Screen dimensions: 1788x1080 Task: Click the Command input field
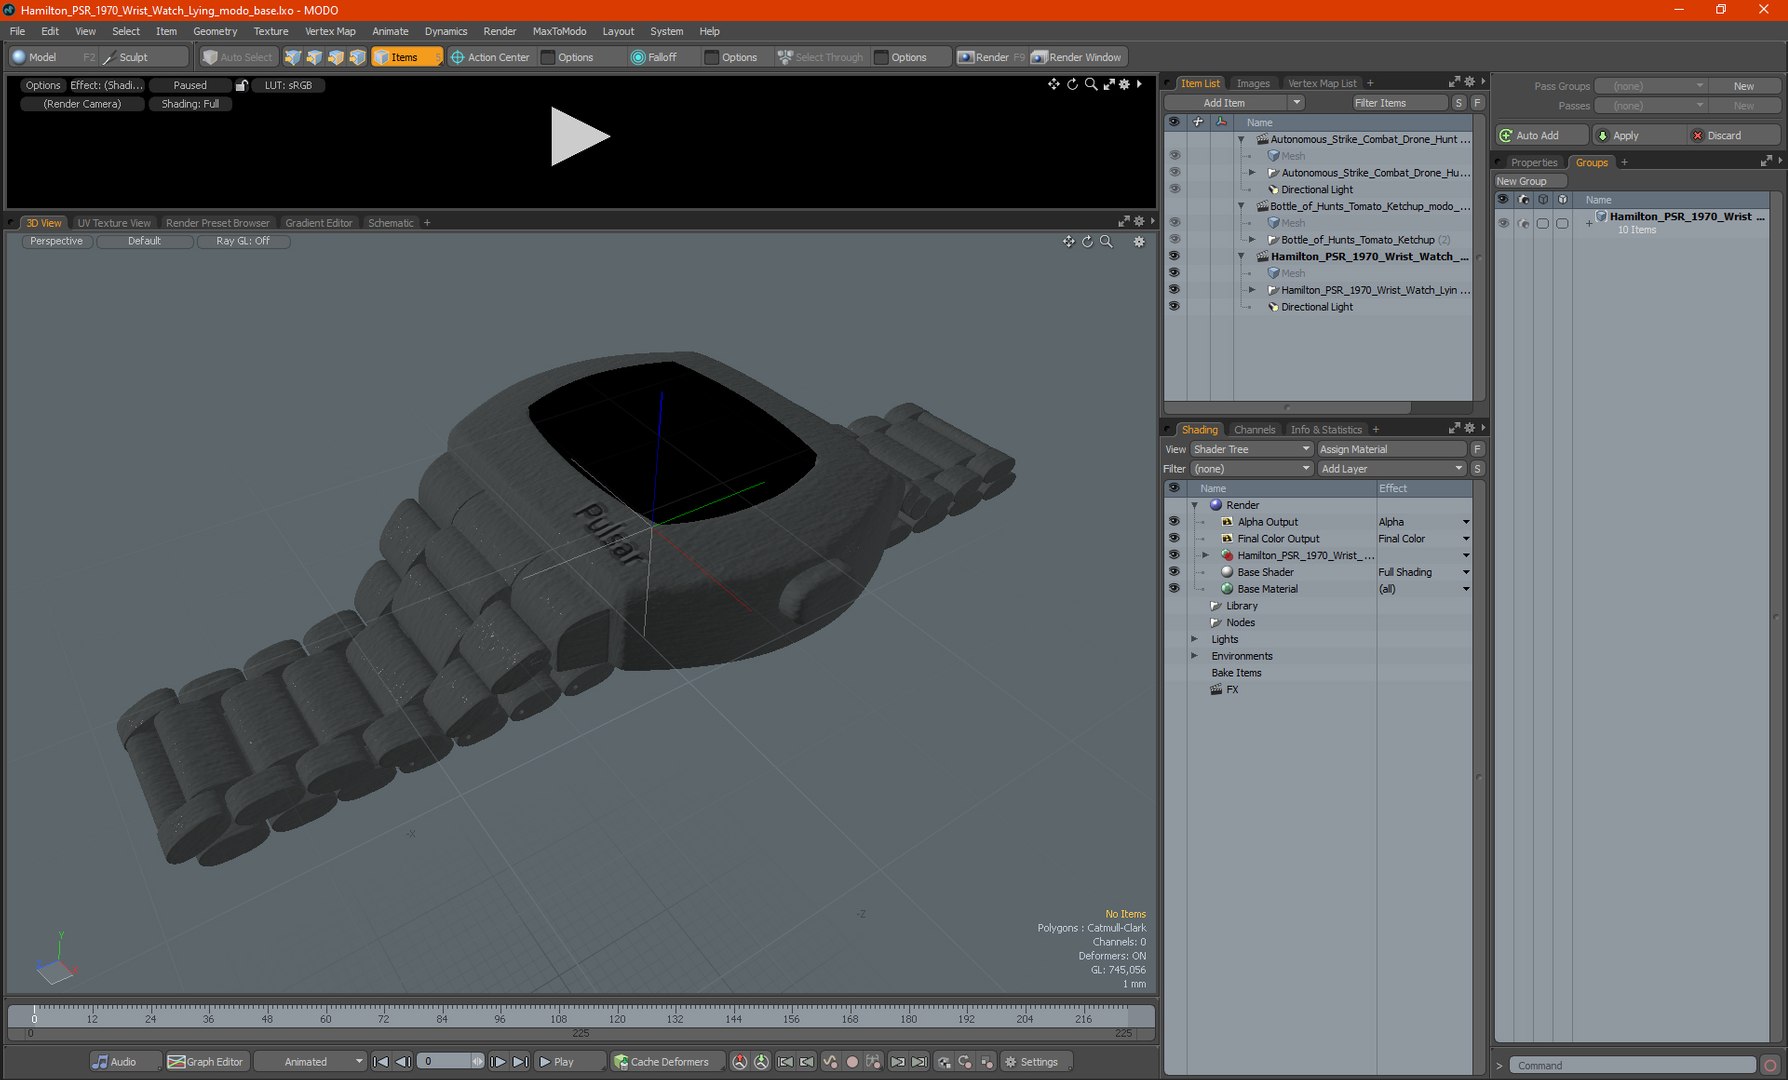(x=1631, y=1065)
